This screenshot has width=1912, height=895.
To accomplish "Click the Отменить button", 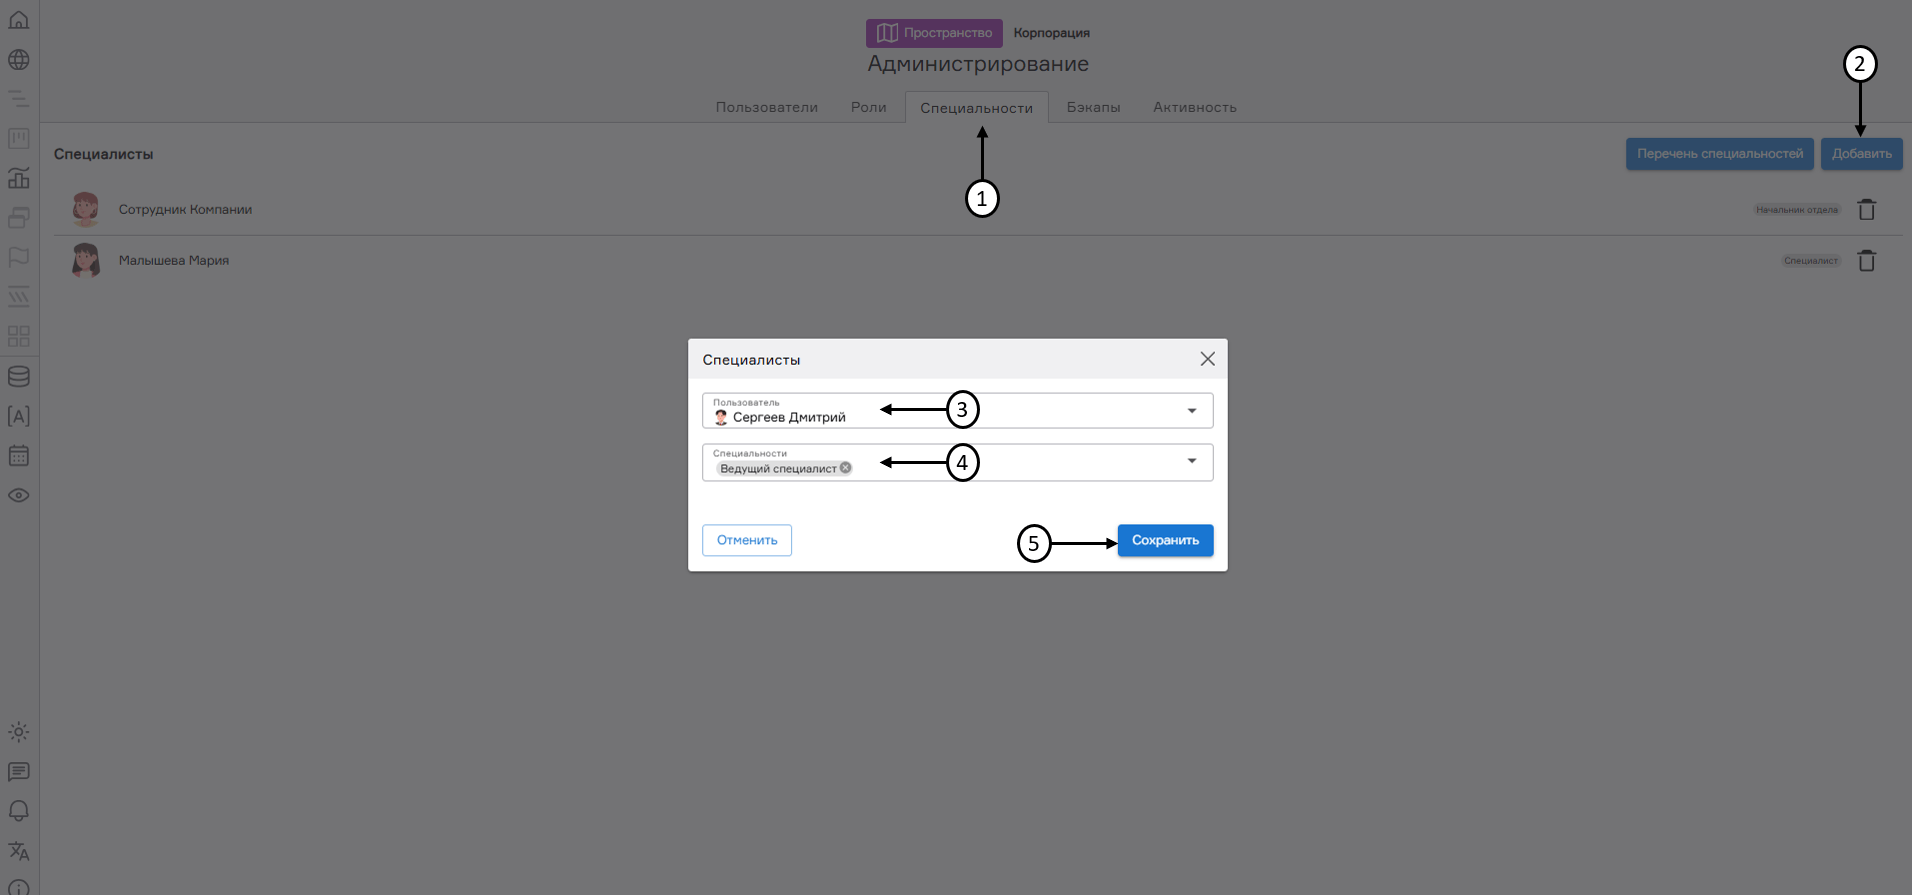I will click(747, 540).
